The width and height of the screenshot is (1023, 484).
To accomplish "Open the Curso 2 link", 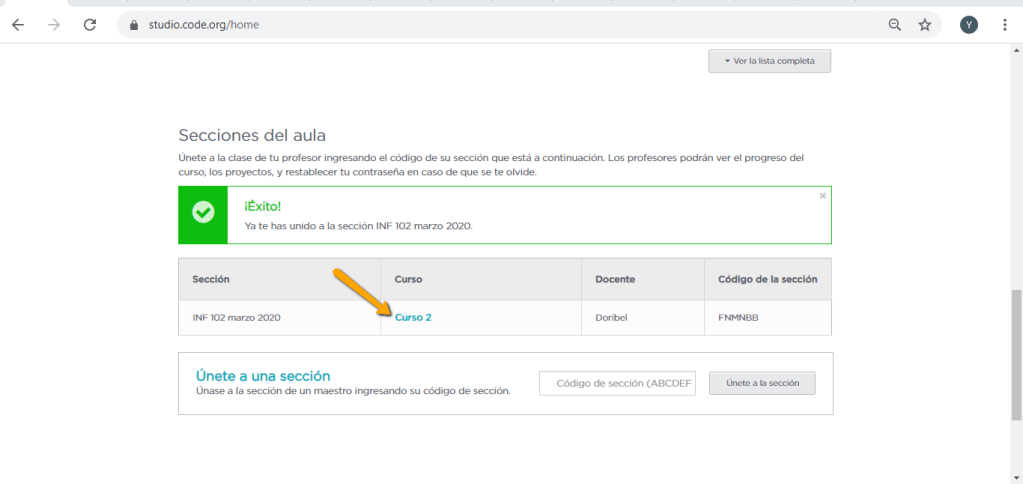I will point(413,317).
